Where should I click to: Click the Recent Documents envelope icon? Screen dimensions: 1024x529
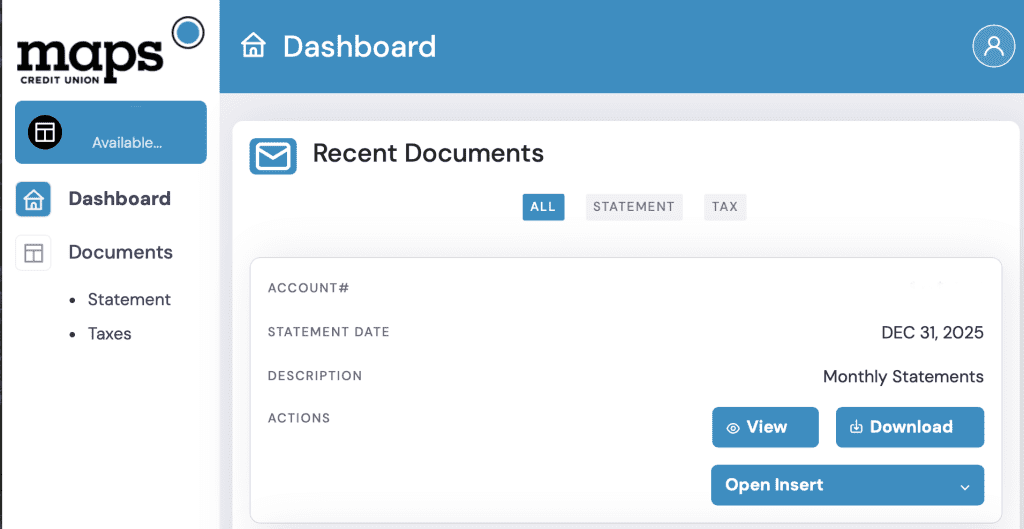pos(273,156)
